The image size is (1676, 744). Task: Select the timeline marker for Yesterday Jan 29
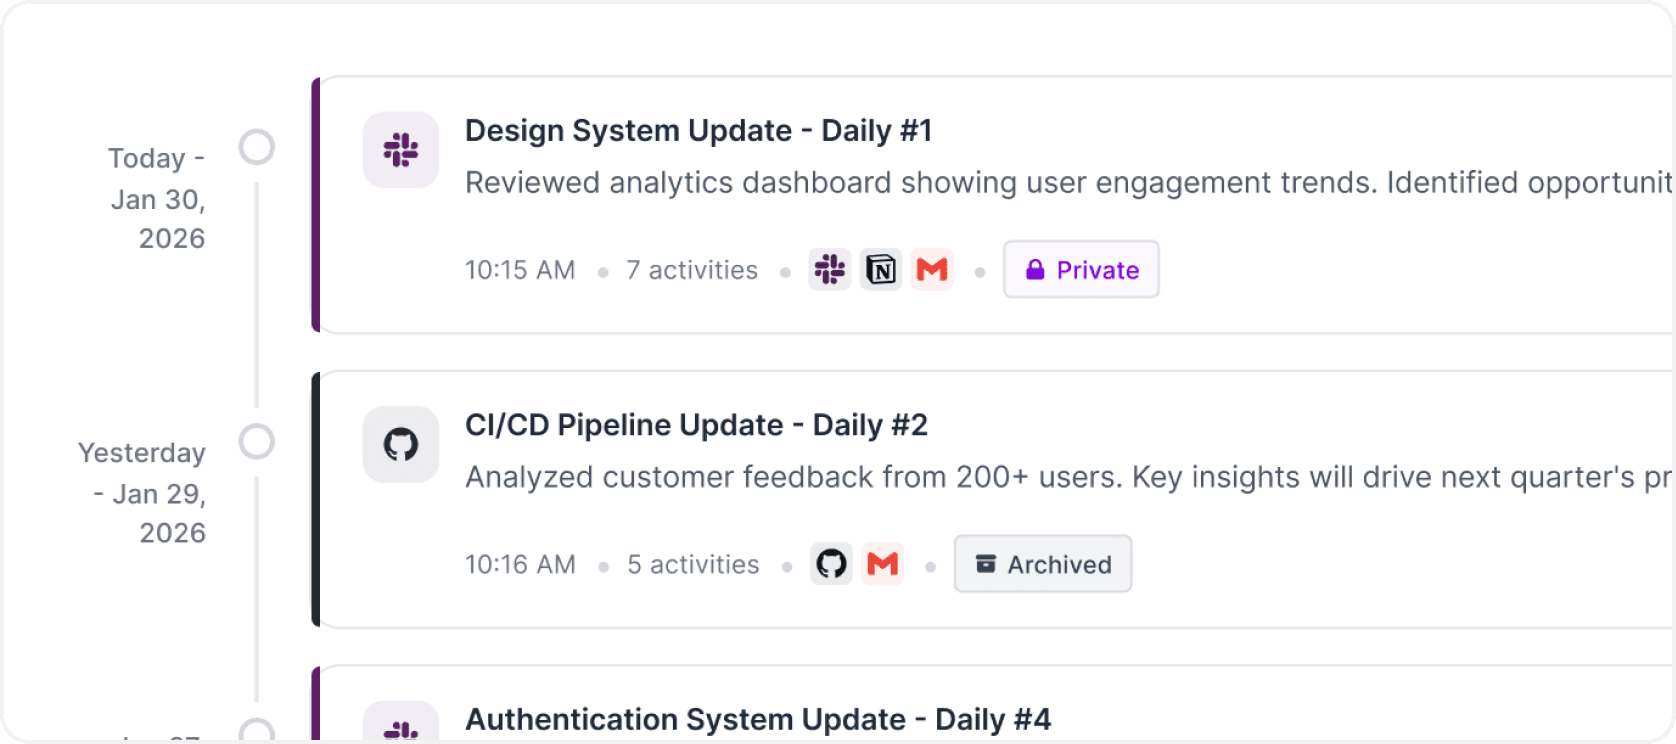pyautogui.click(x=257, y=441)
